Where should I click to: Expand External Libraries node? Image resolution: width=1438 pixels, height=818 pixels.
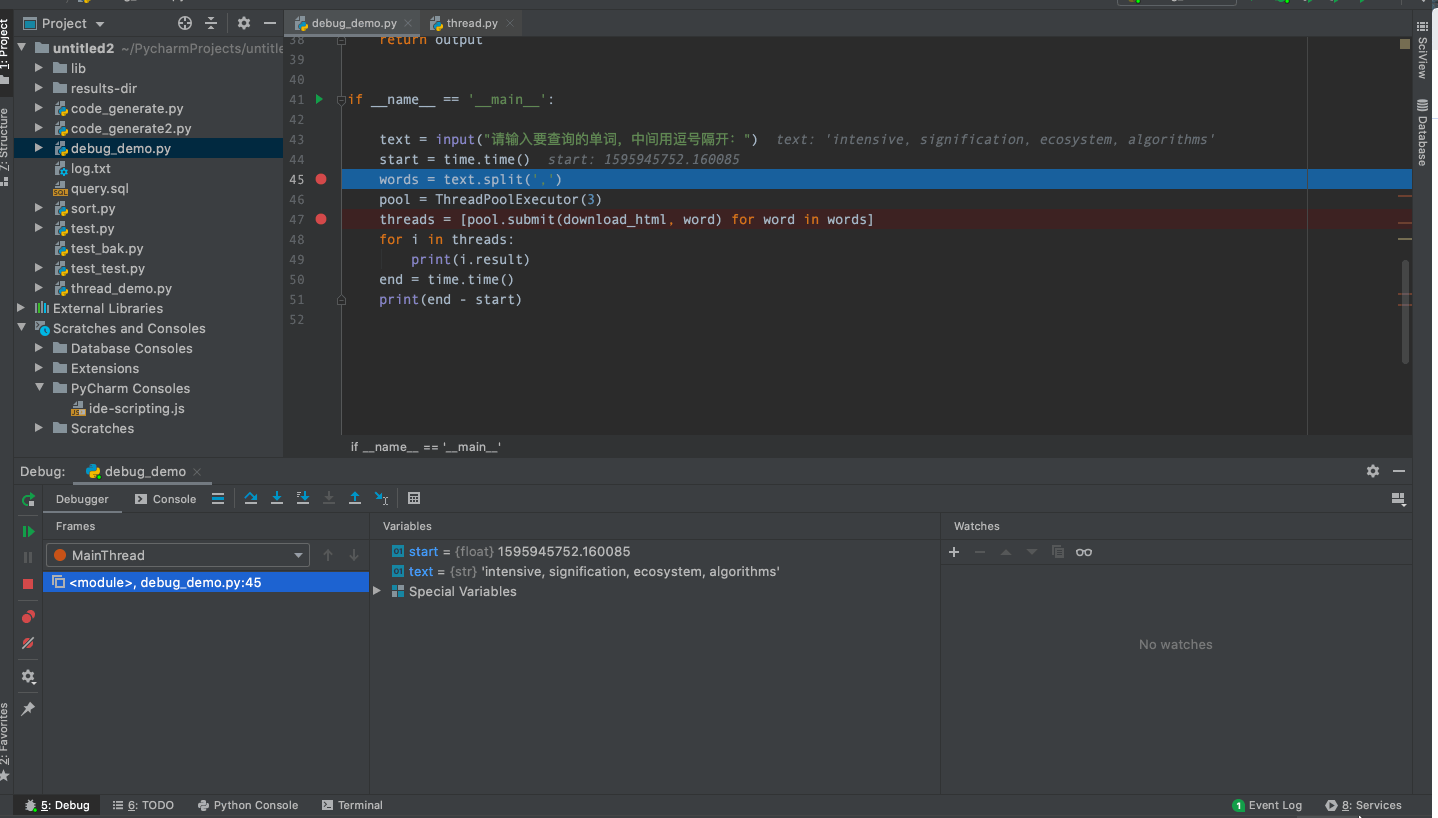click(21, 308)
